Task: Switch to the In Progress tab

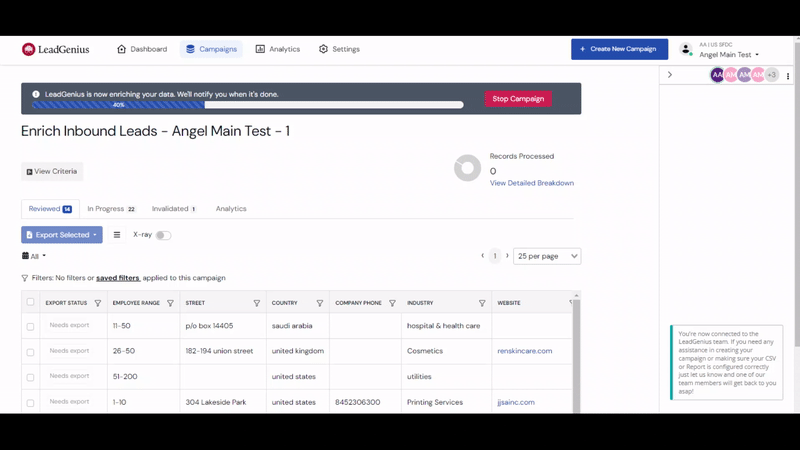Action: pyautogui.click(x=111, y=209)
